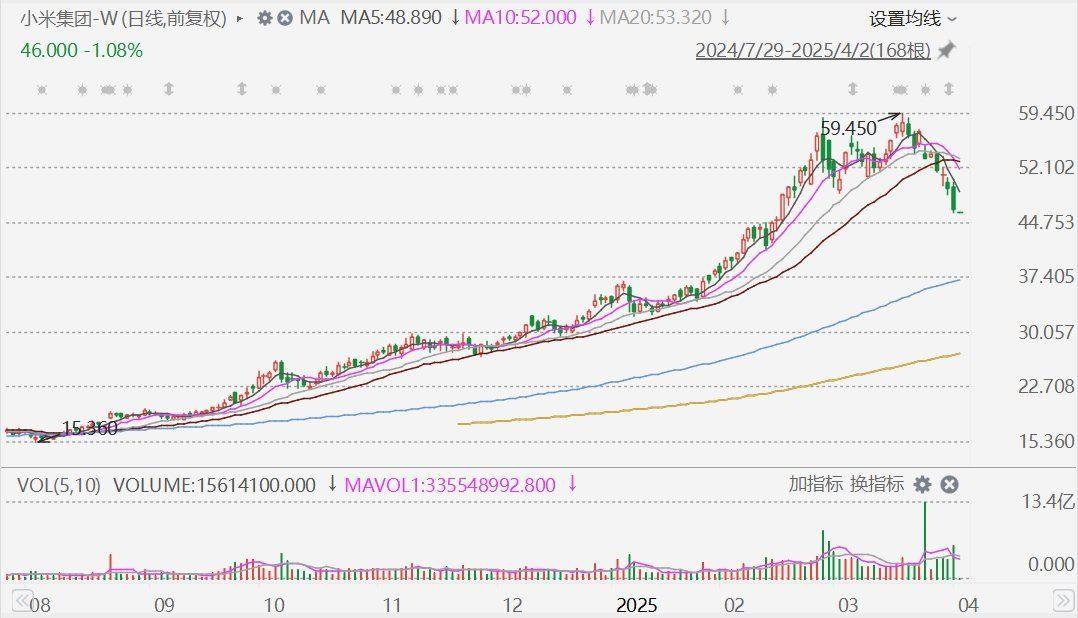Select the MAVOL1 volume average label
Viewport: 1078px width, 618px height.
450,485
